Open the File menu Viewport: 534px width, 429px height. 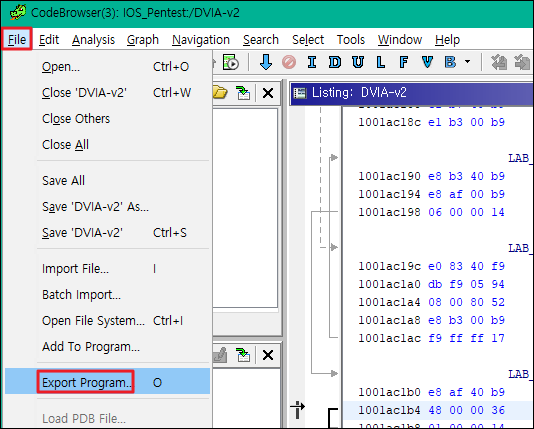(17, 39)
